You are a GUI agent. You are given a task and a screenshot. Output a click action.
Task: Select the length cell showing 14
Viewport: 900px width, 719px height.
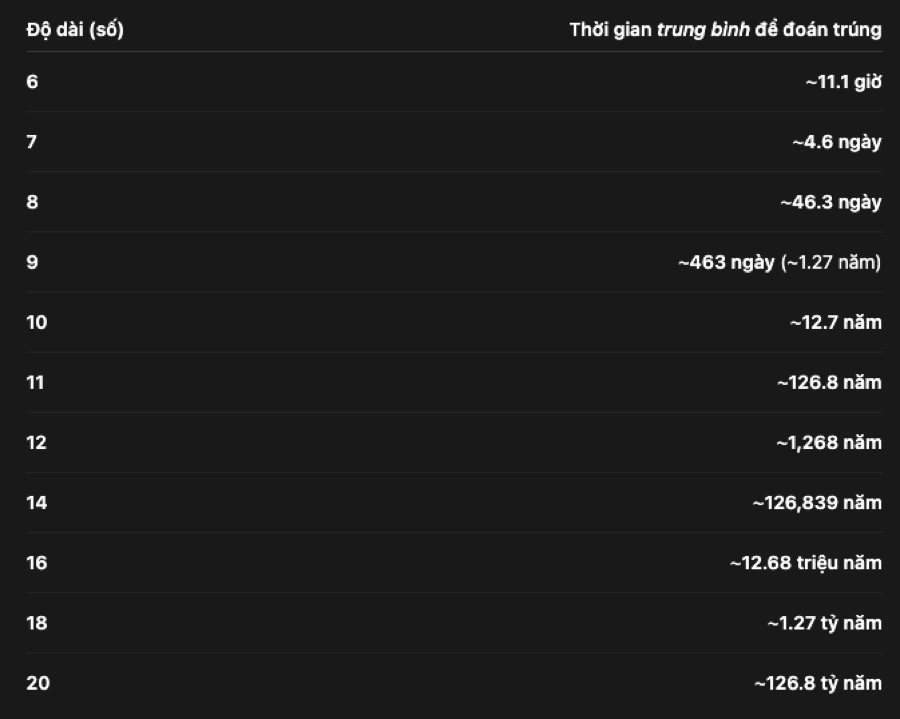[x=37, y=502]
